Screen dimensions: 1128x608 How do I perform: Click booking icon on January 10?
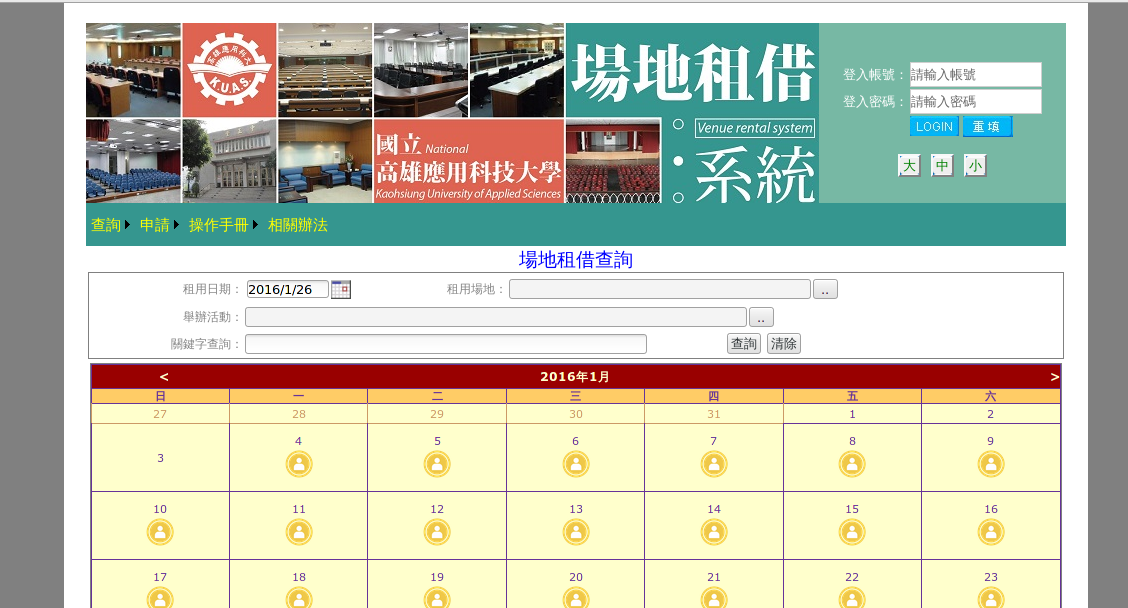[x=160, y=532]
